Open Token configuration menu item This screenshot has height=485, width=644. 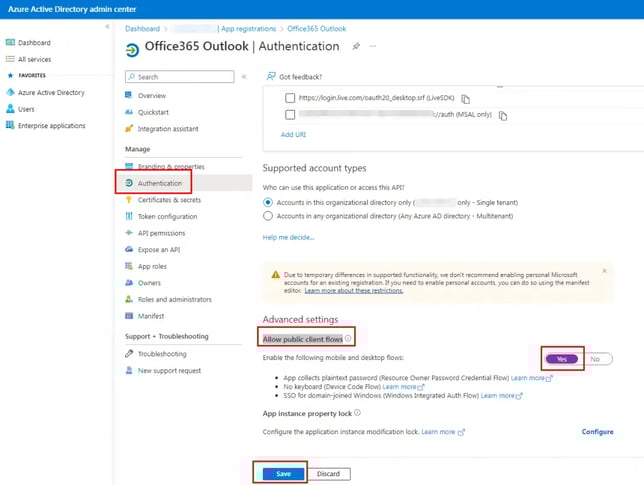tap(167, 216)
